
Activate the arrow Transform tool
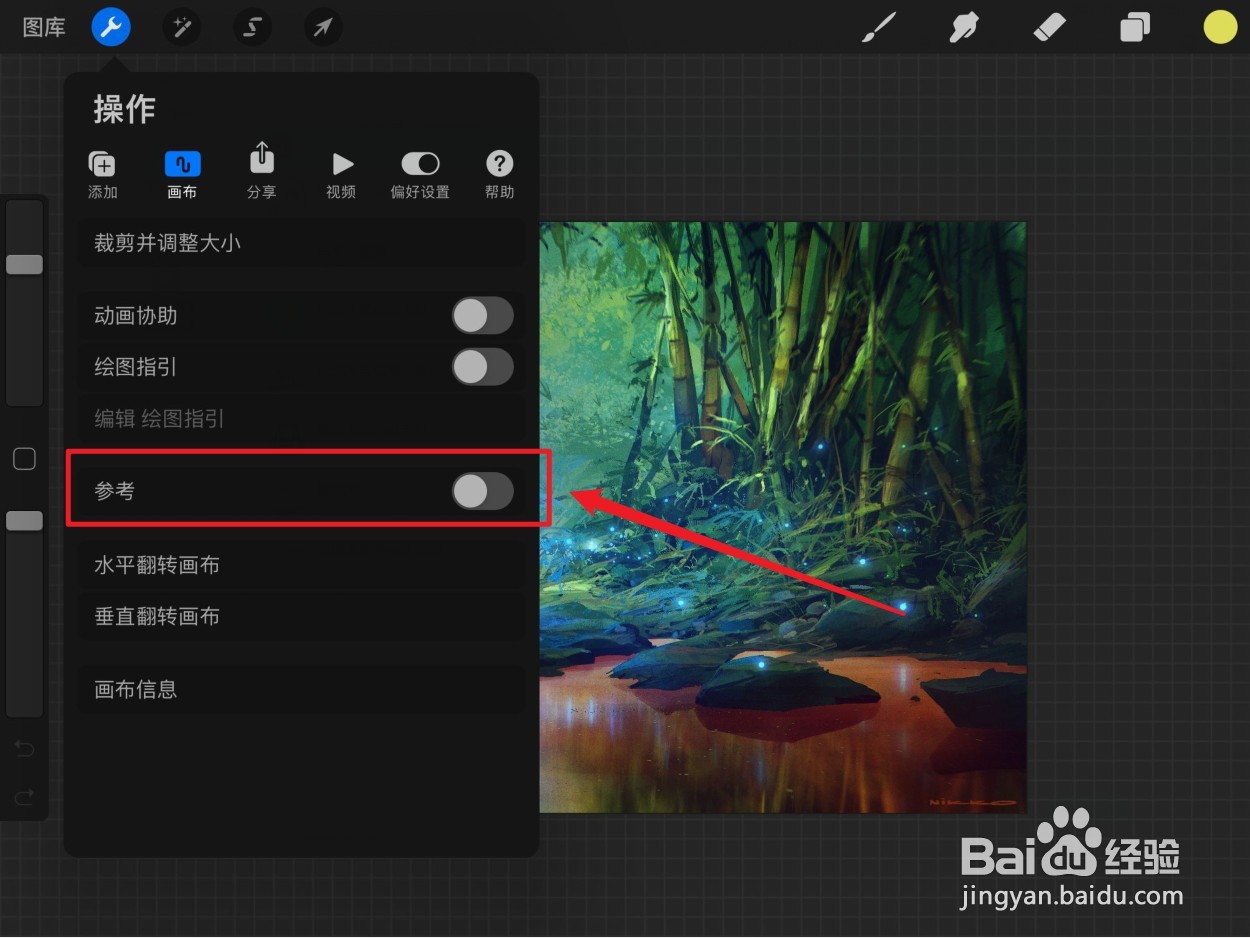pyautogui.click(x=322, y=27)
